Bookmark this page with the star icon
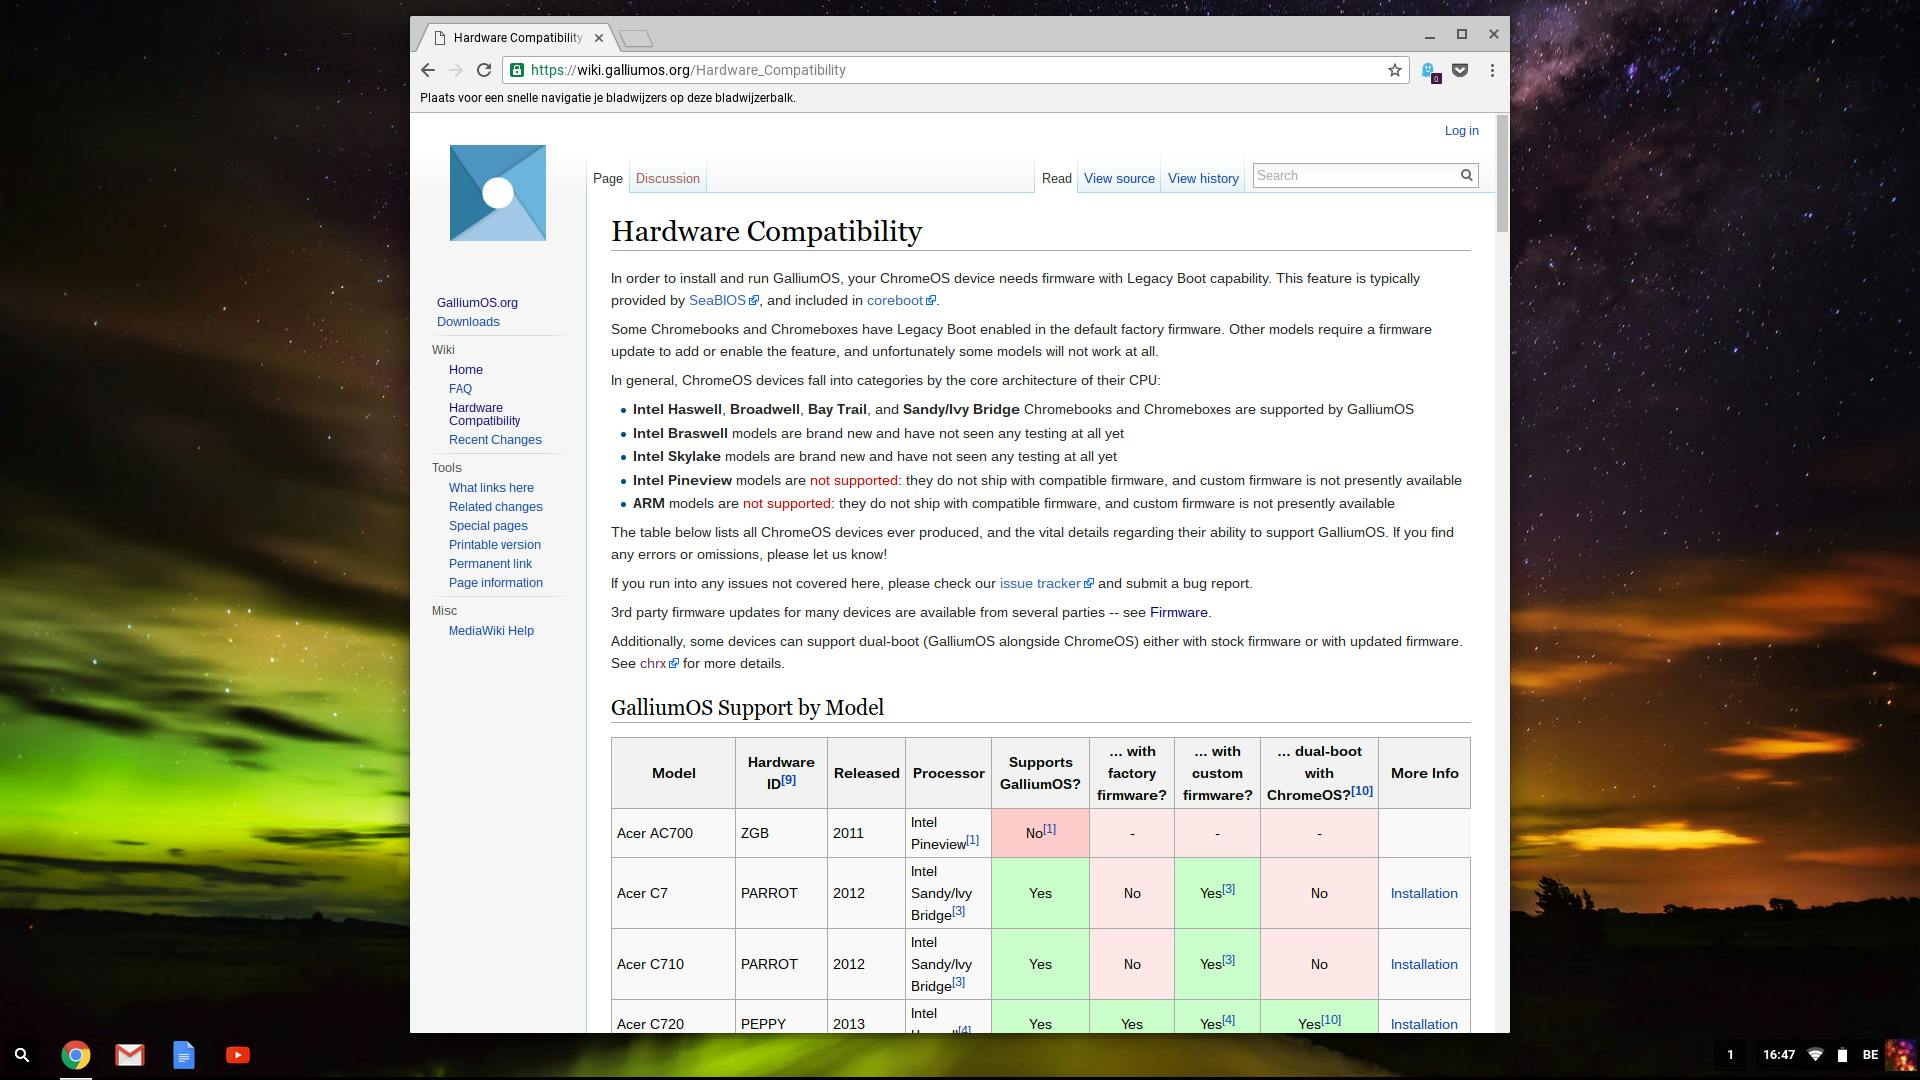 tap(1394, 70)
